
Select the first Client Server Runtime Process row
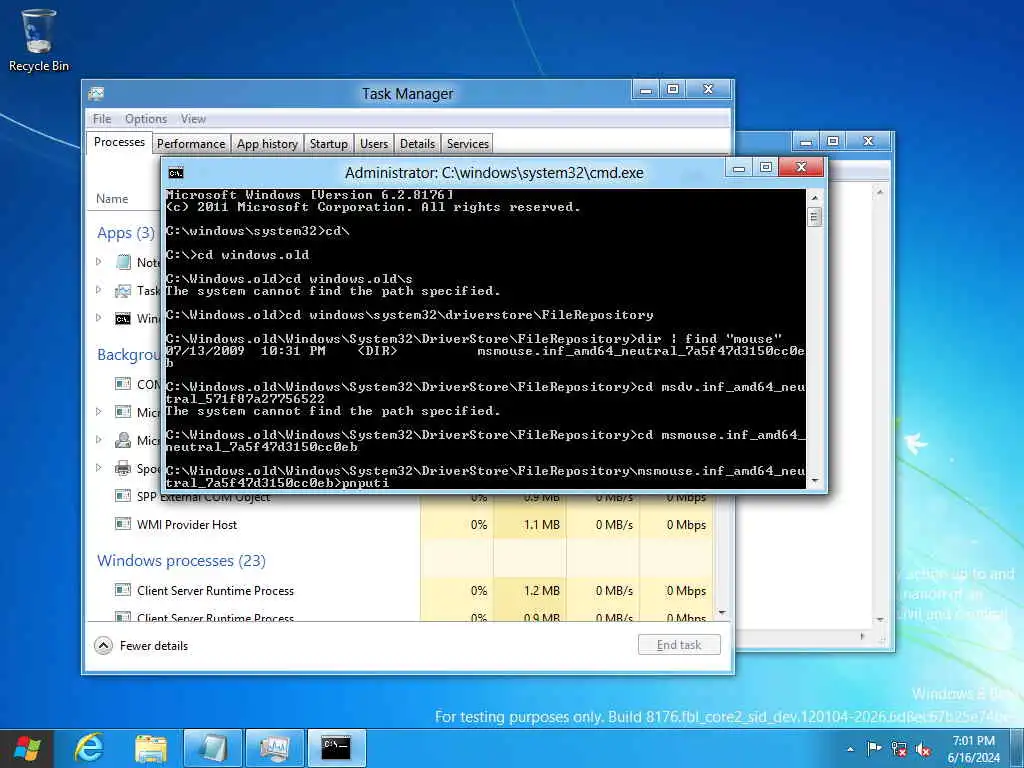pos(400,590)
